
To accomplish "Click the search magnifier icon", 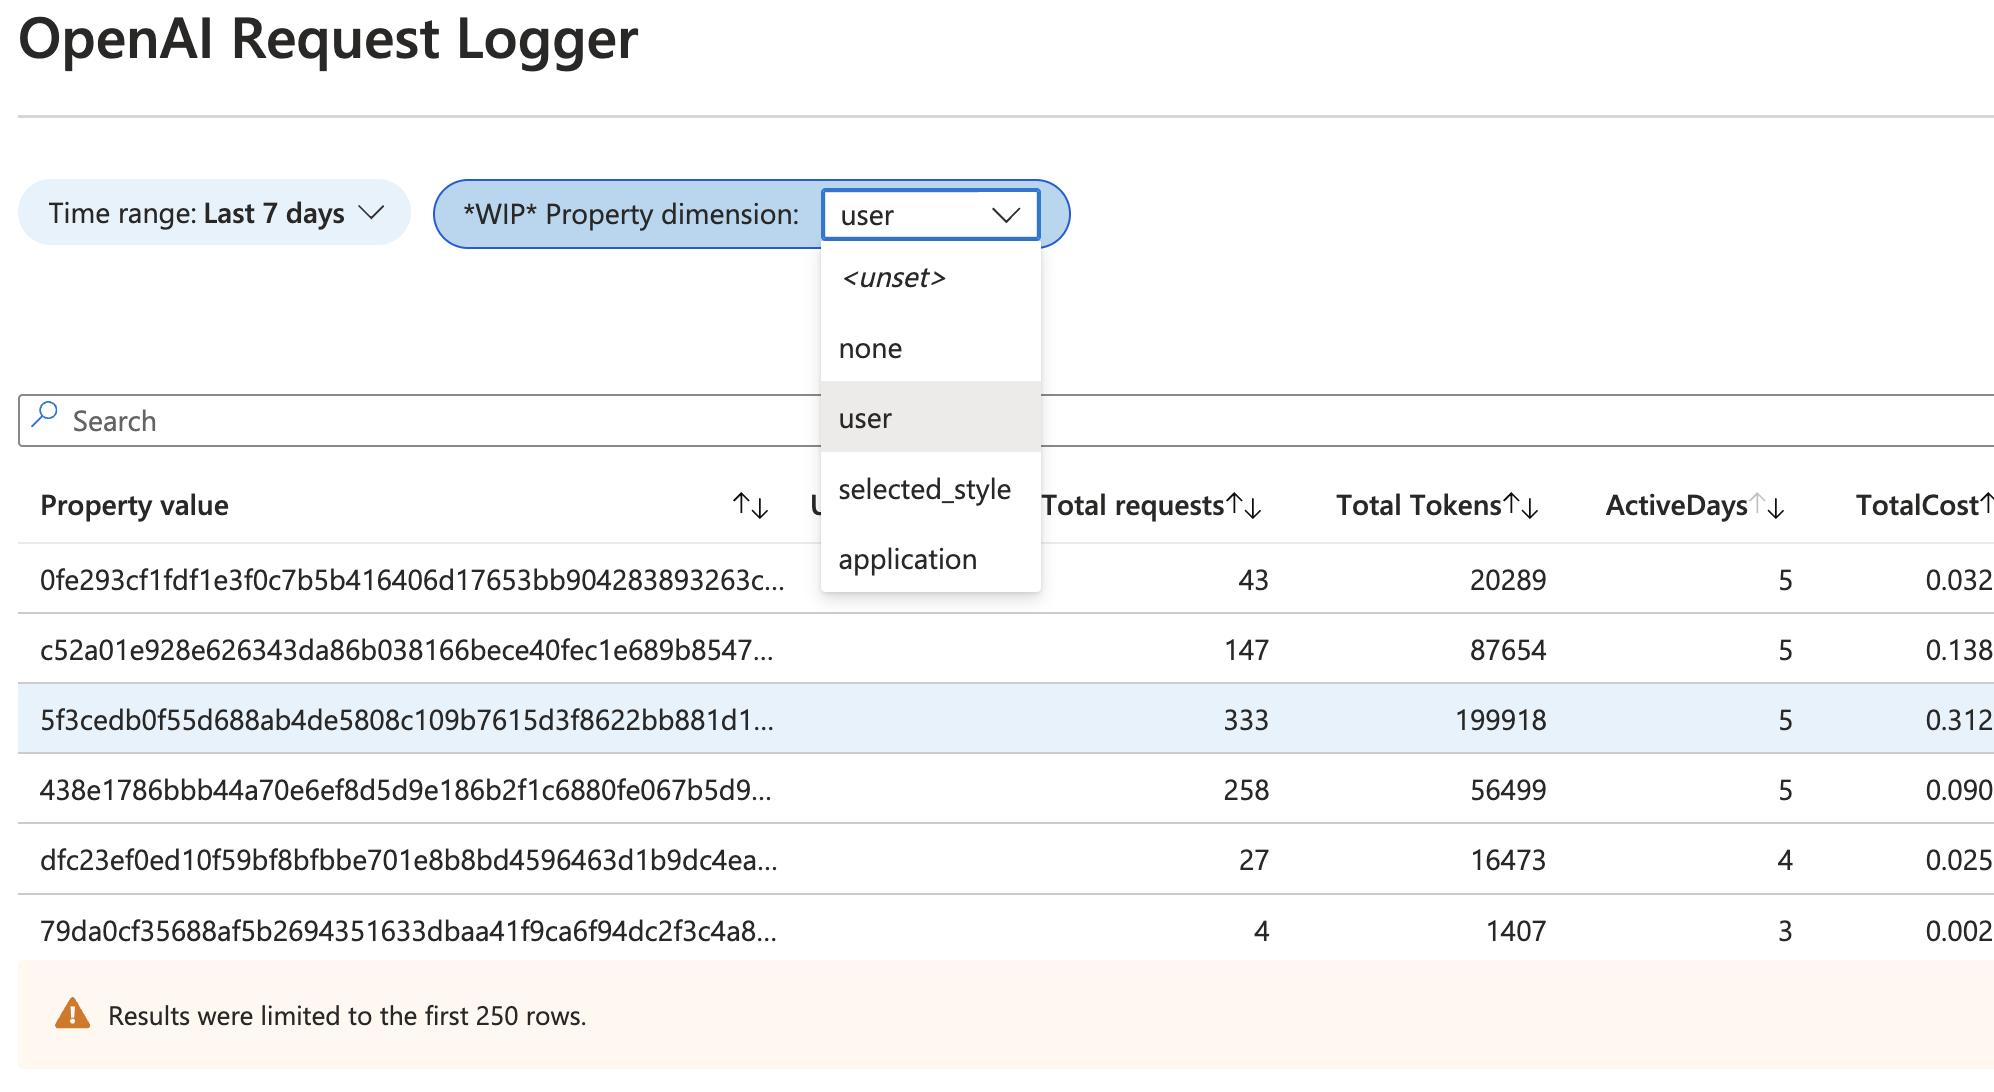I will coord(44,416).
